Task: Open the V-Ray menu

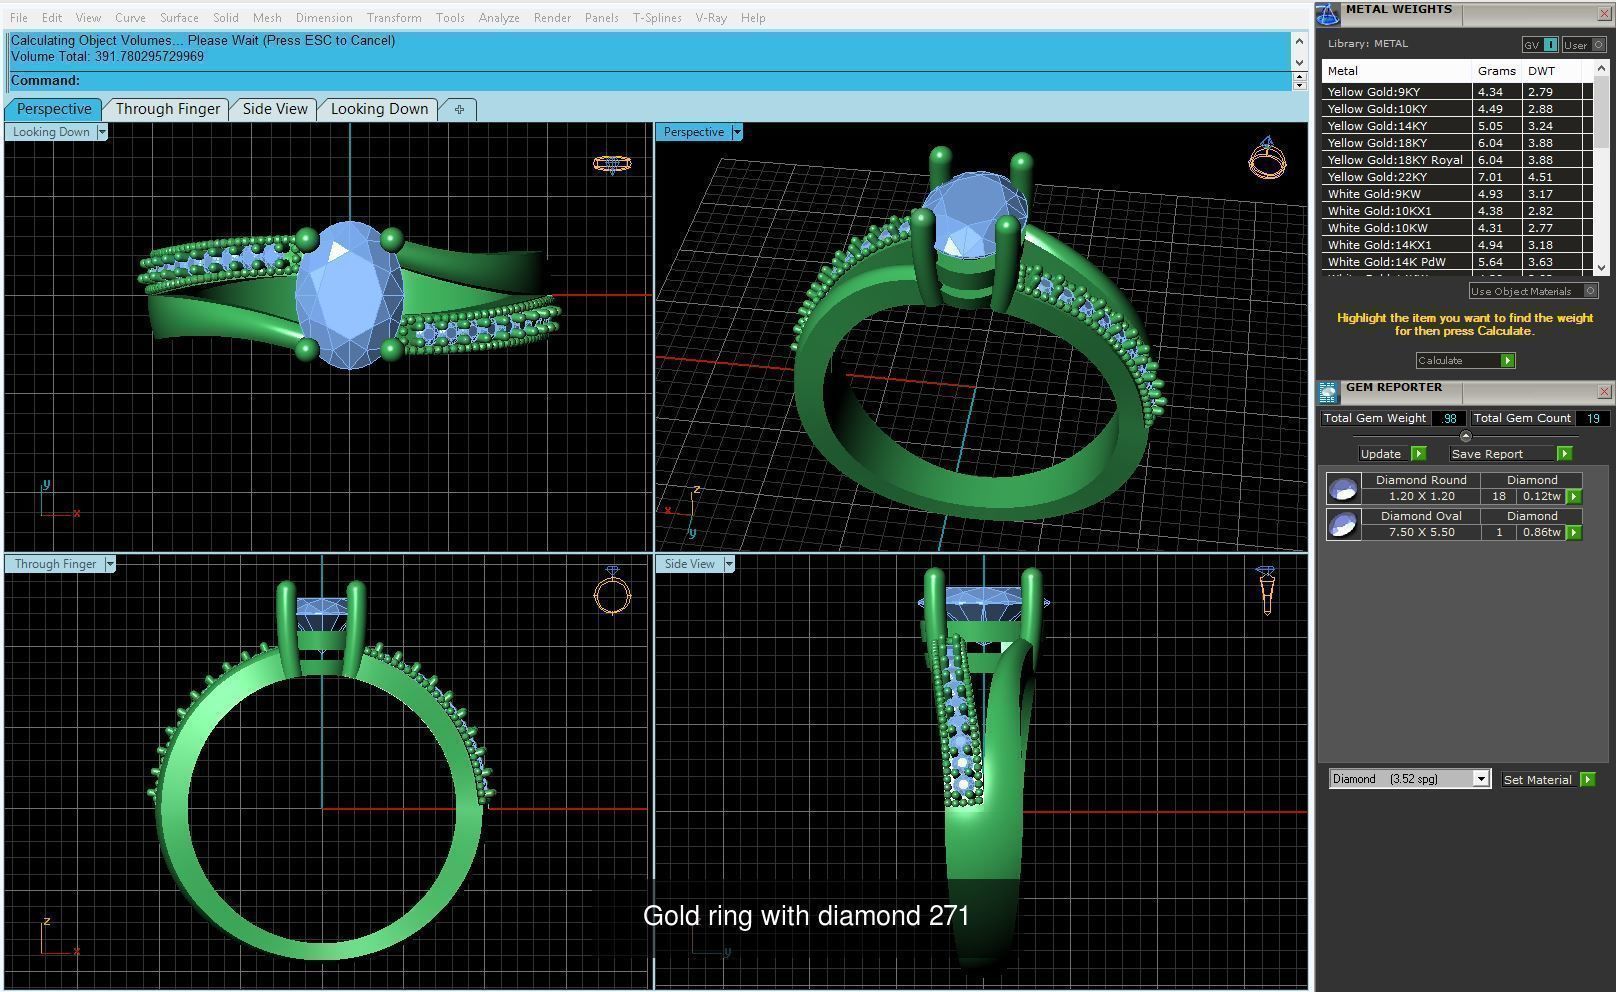Action: tap(711, 18)
